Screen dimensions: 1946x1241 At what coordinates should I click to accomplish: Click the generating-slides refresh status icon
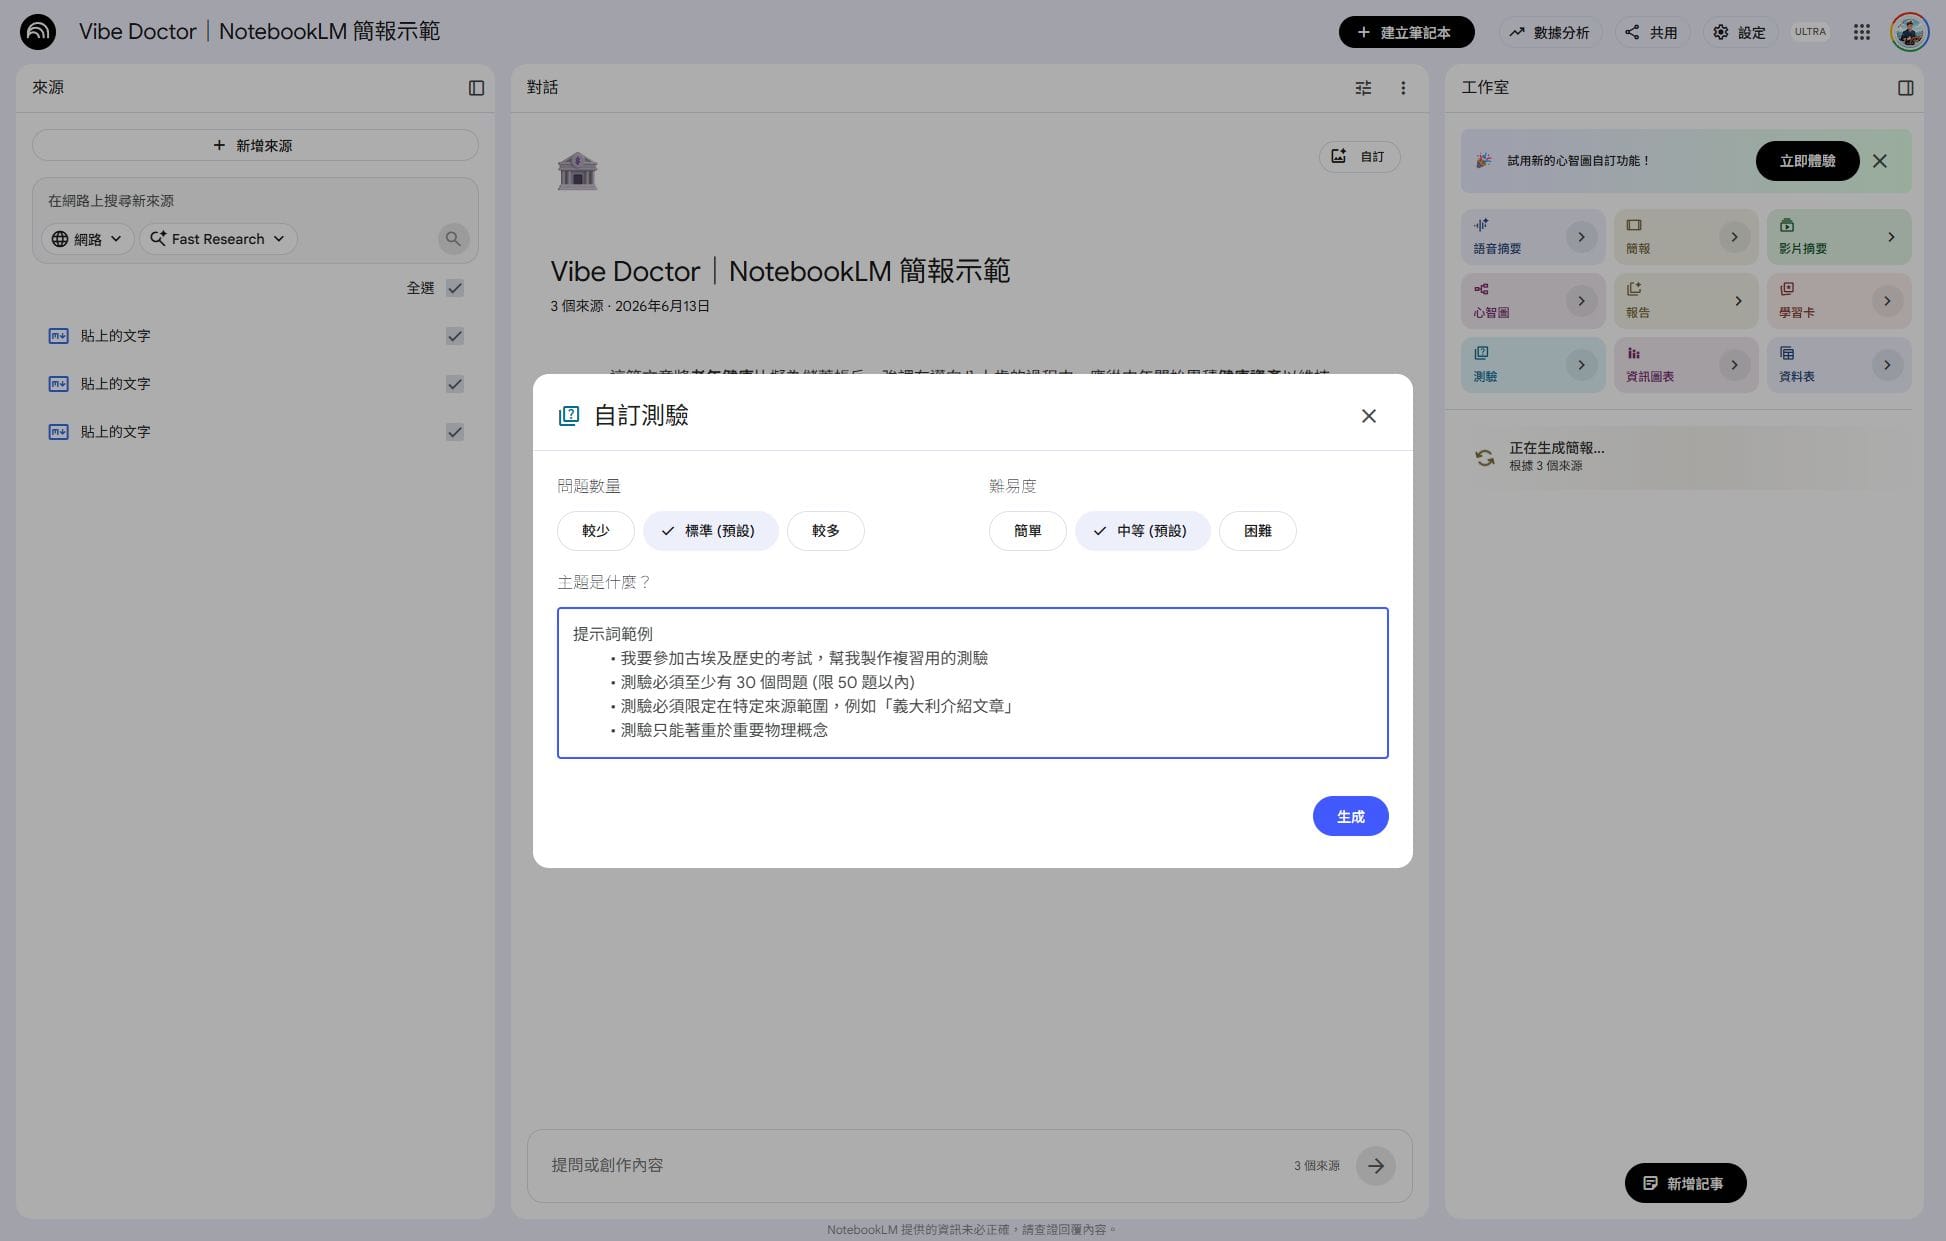click(1485, 457)
